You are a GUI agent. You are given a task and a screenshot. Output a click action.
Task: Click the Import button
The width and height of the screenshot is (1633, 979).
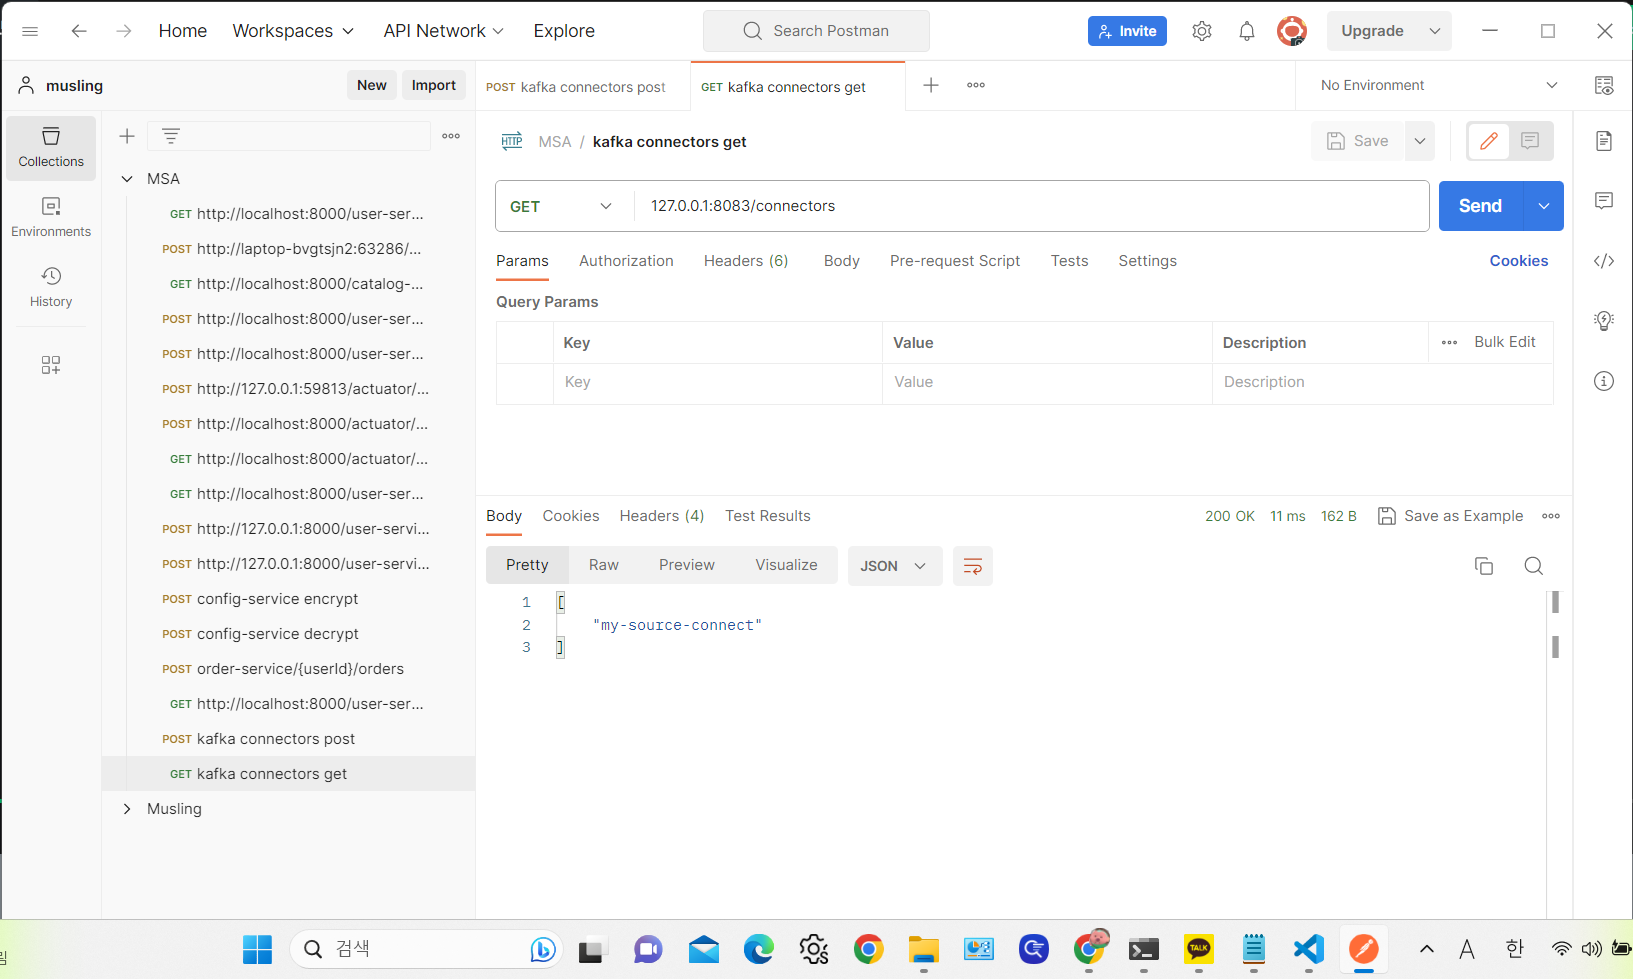(x=434, y=85)
